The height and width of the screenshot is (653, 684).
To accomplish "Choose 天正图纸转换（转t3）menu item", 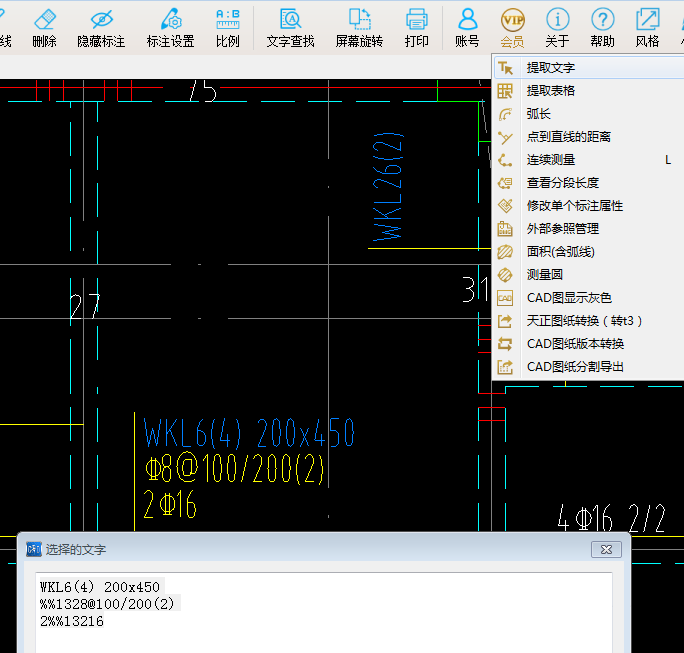I will pos(589,321).
